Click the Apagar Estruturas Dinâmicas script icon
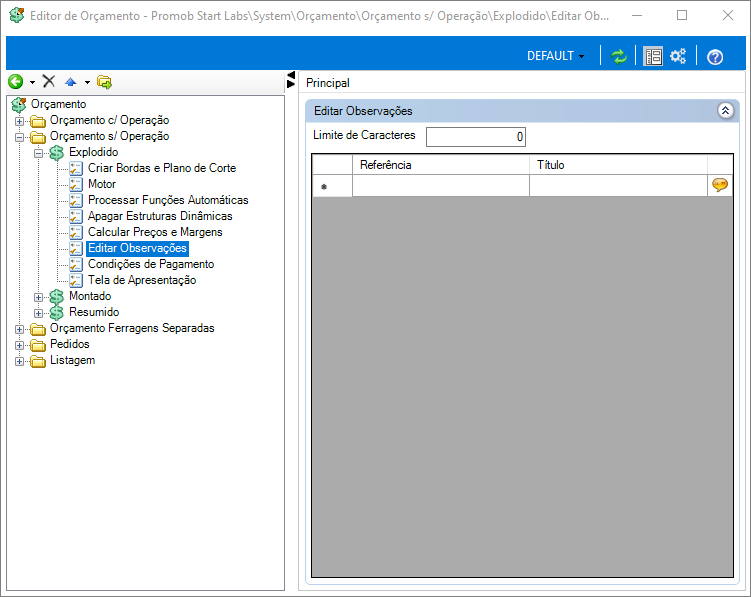 [x=76, y=217]
